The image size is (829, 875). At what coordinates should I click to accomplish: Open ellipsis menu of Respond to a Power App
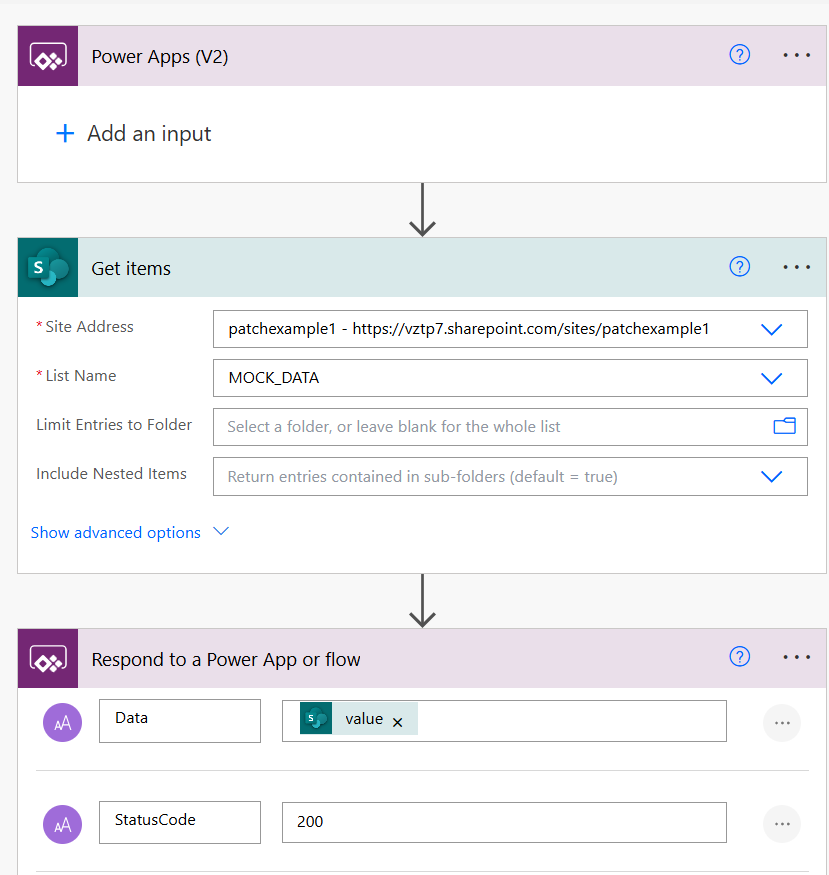point(796,657)
